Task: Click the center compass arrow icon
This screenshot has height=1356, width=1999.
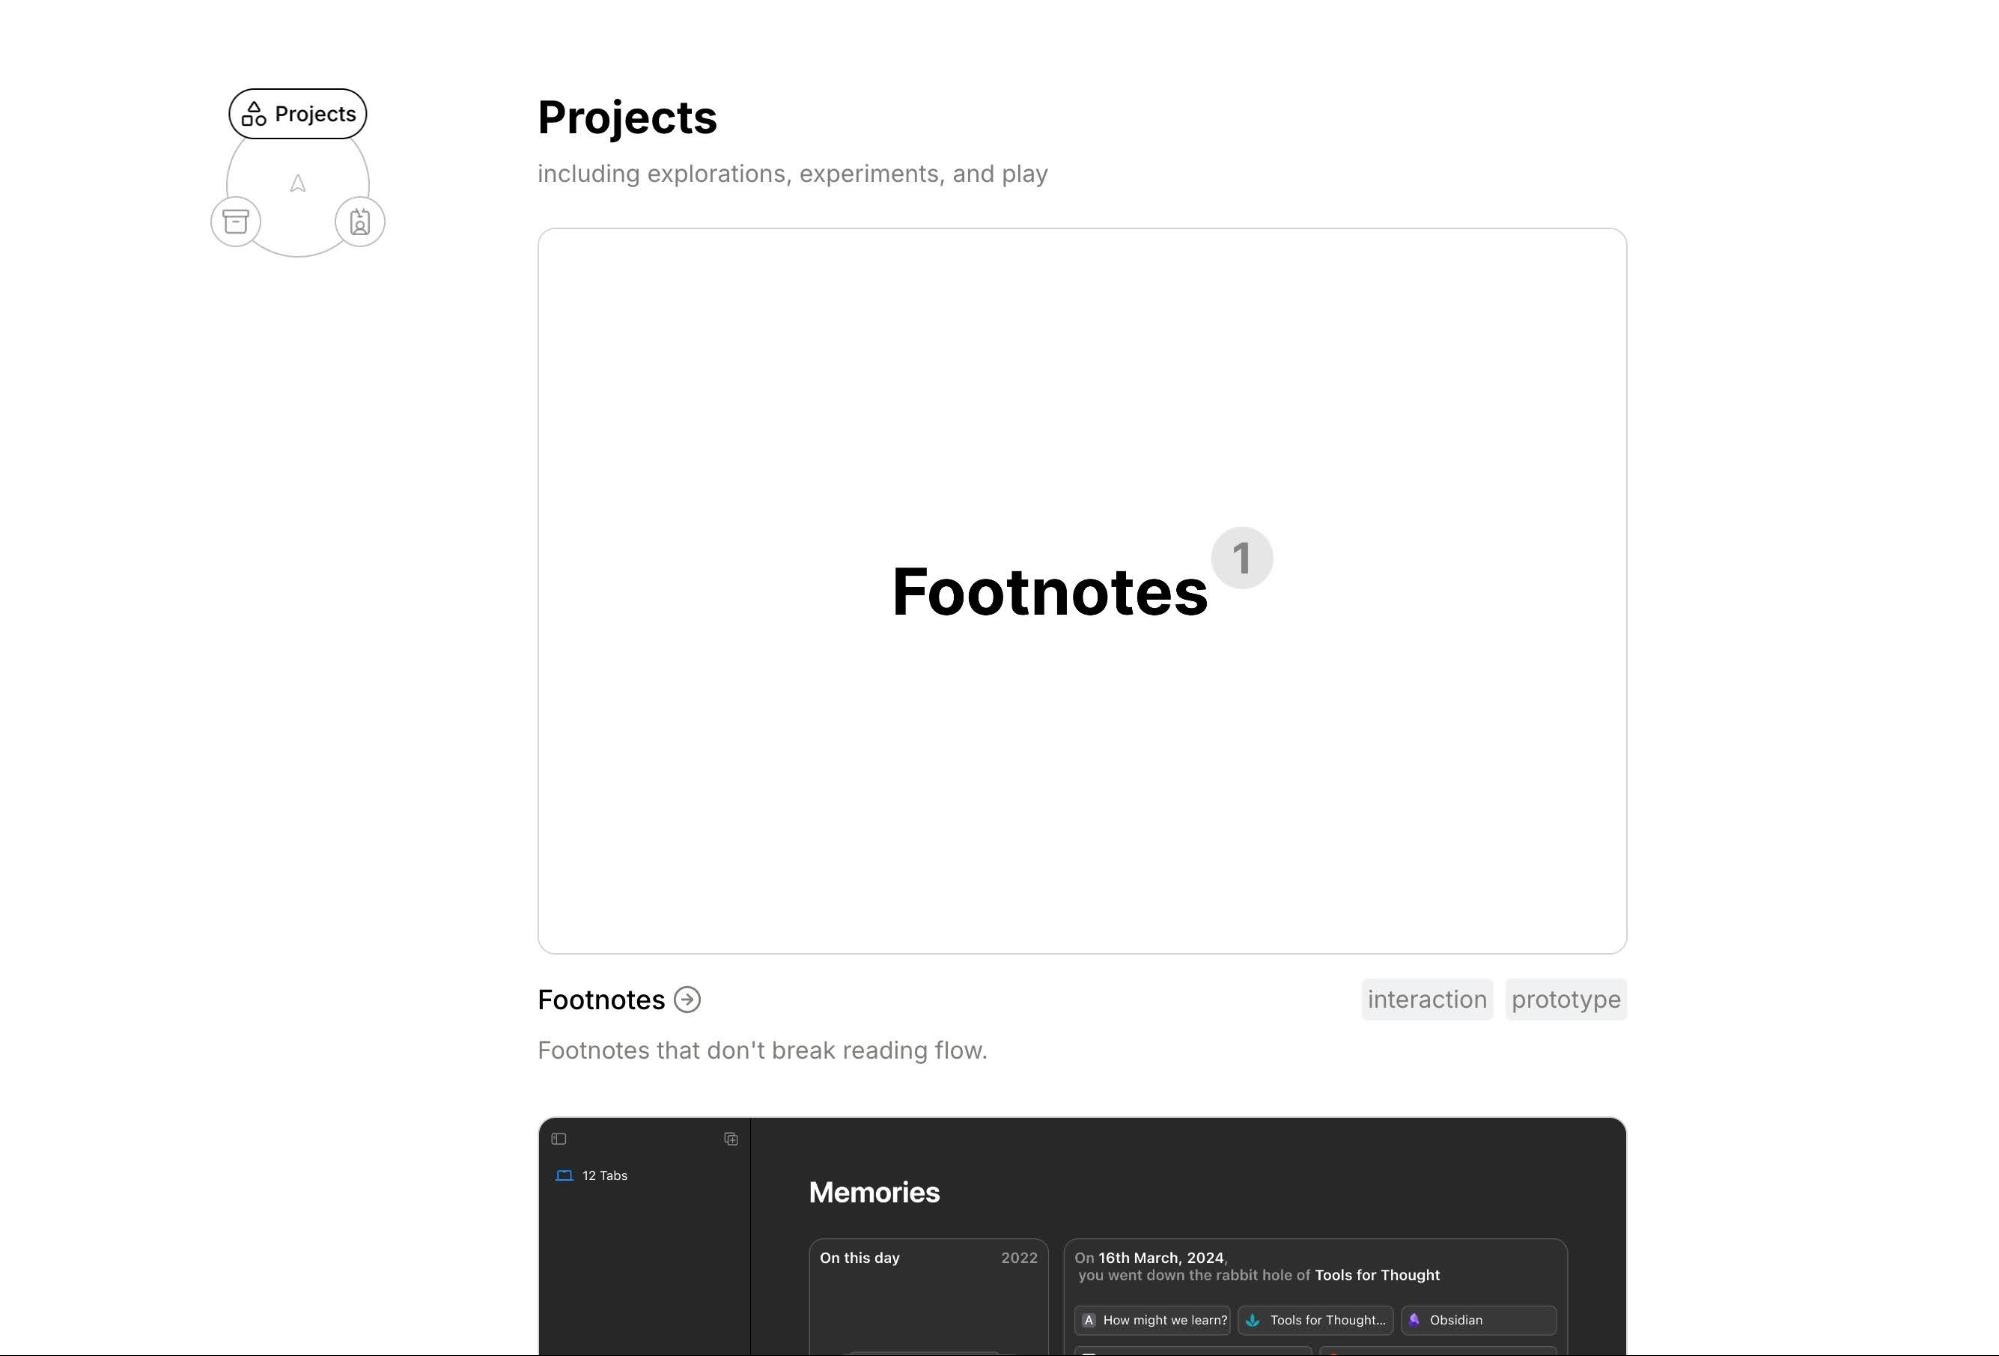Action: point(298,184)
